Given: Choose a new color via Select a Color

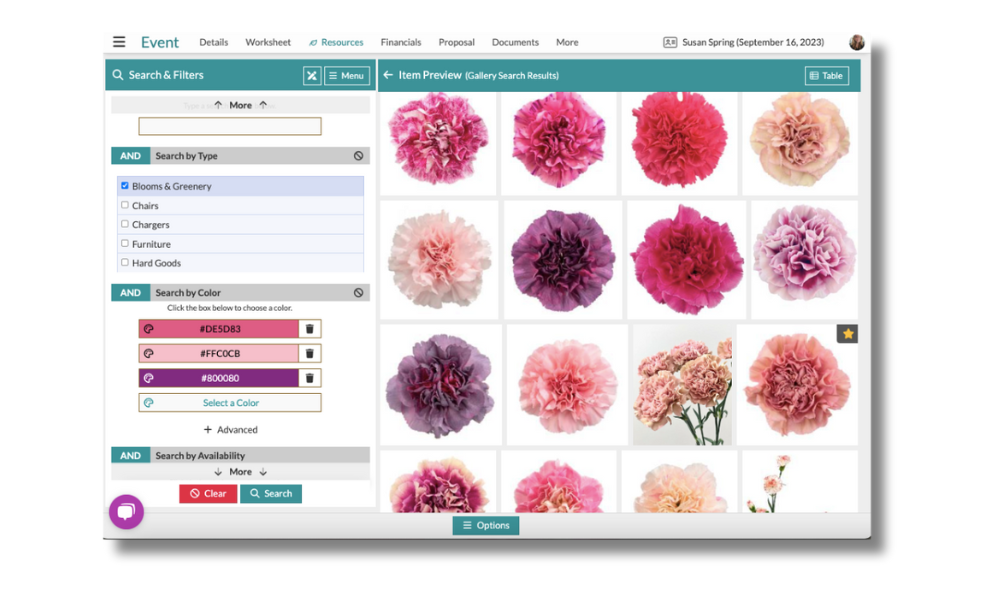Looking at the screenshot, I should (229, 402).
